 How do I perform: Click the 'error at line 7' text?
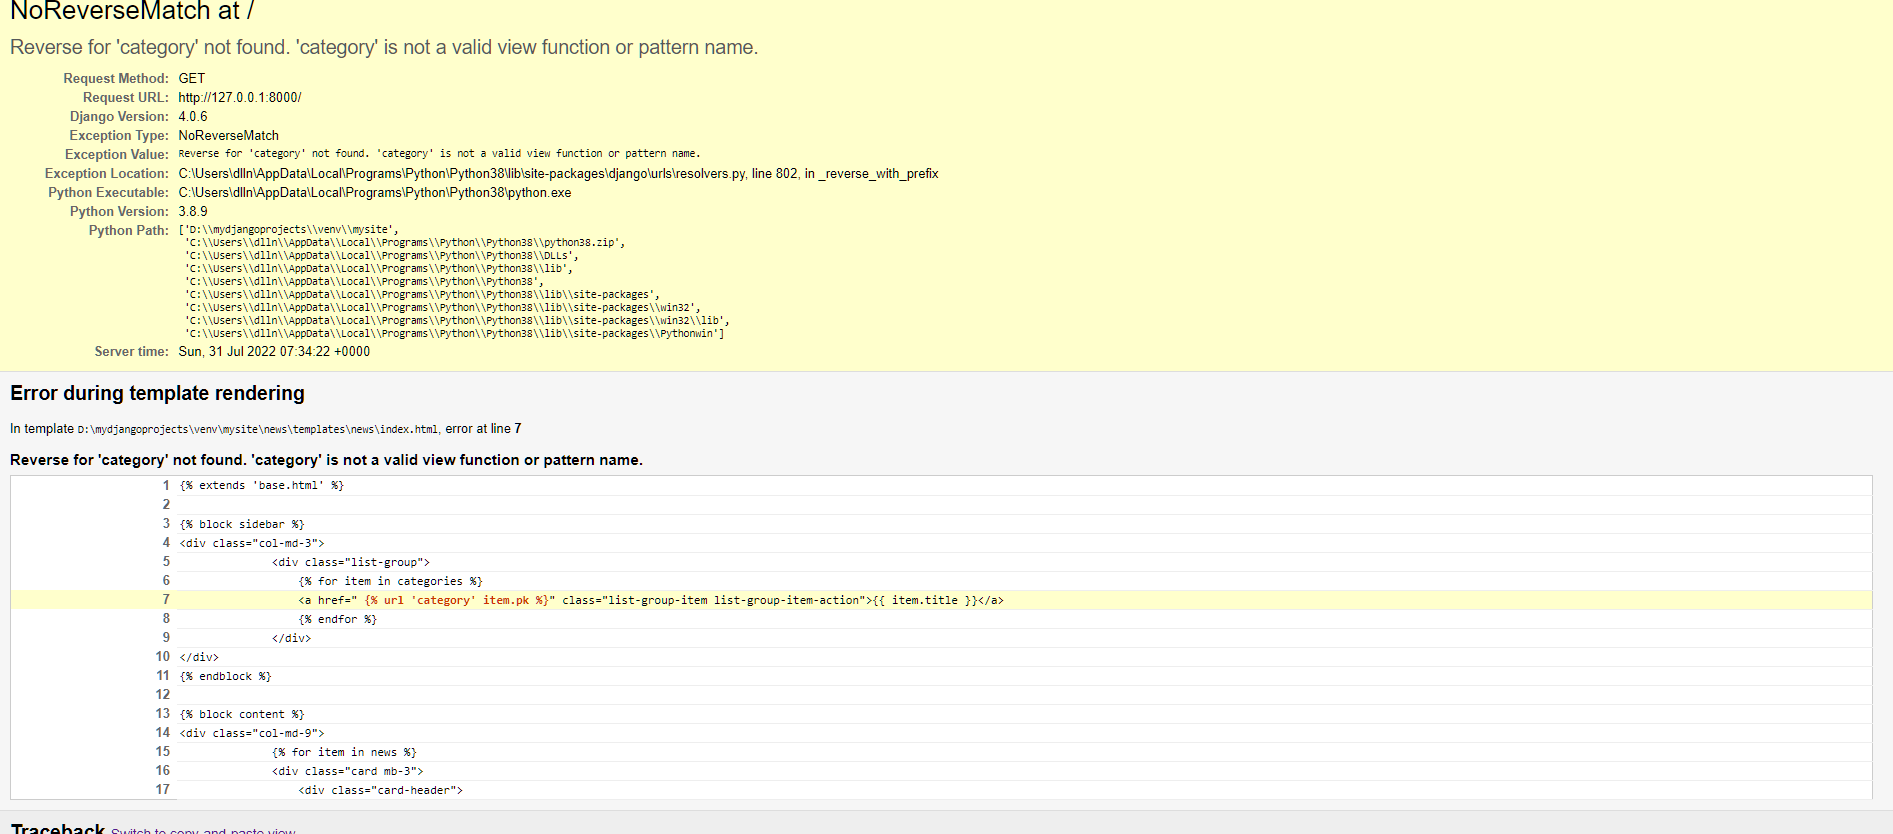click(483, 428)
